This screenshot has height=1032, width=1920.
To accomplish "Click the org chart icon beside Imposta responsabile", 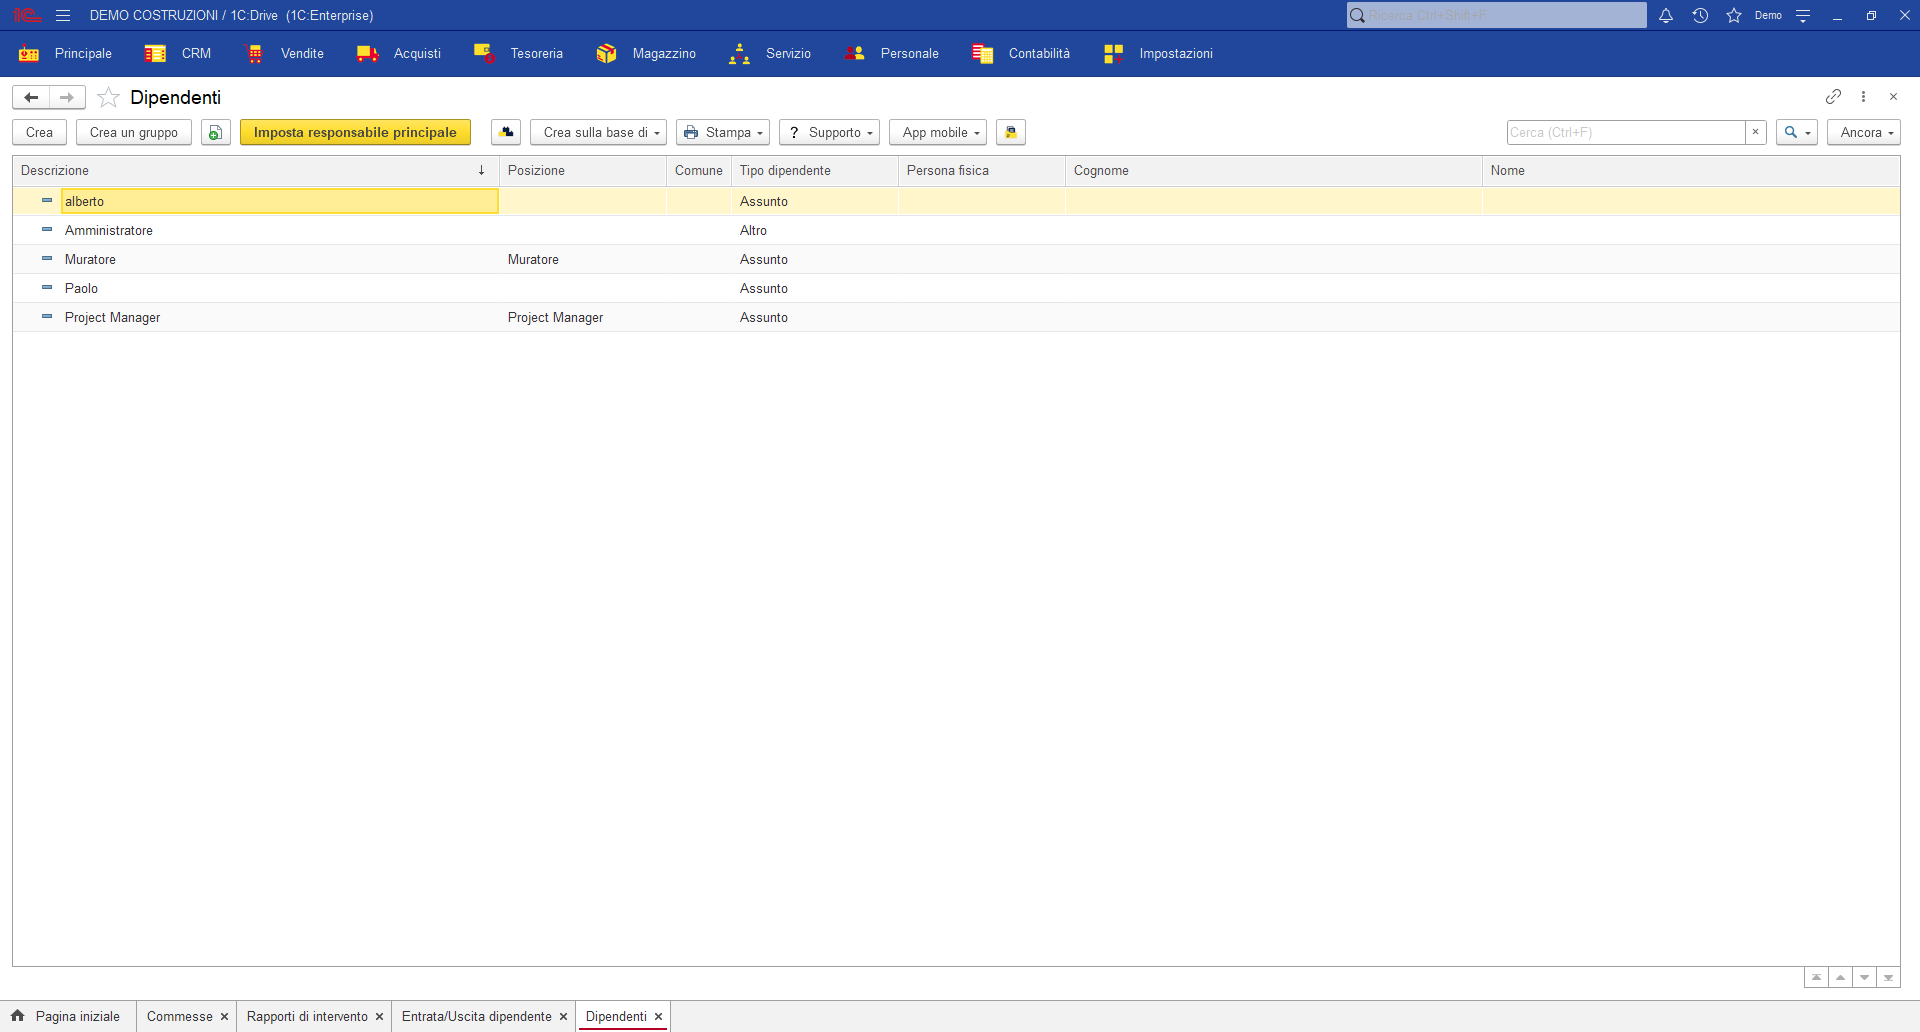I will point(506,132).
